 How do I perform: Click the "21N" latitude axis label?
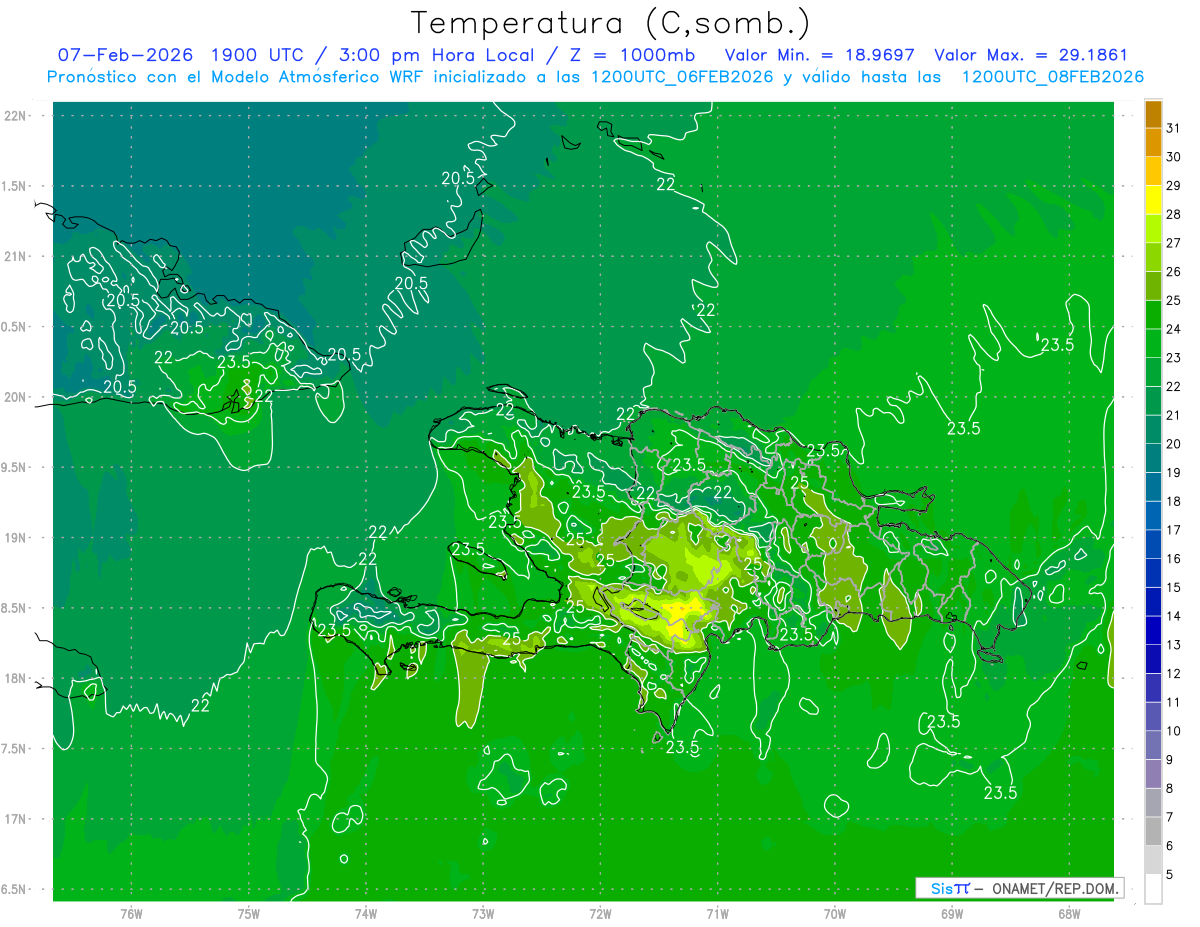(x=16, y=256)
